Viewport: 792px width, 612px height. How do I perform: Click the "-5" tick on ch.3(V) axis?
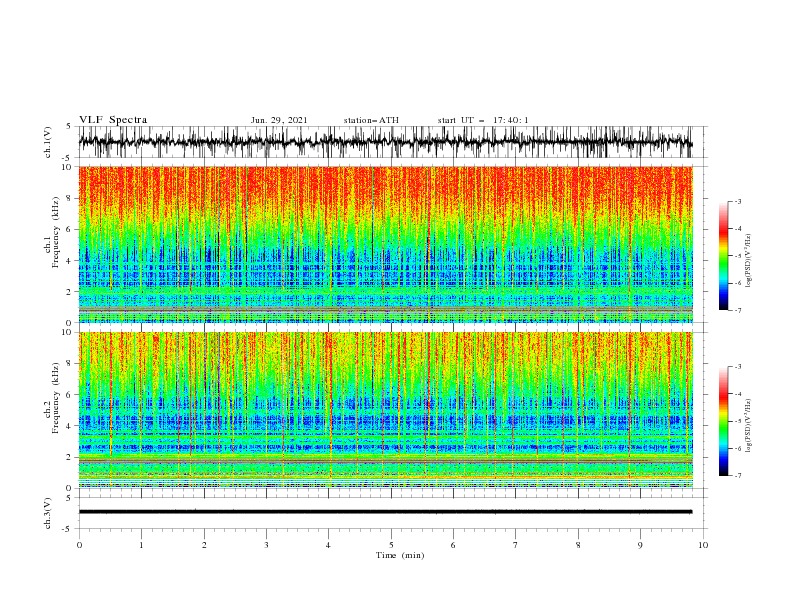(x=68, y=529)
